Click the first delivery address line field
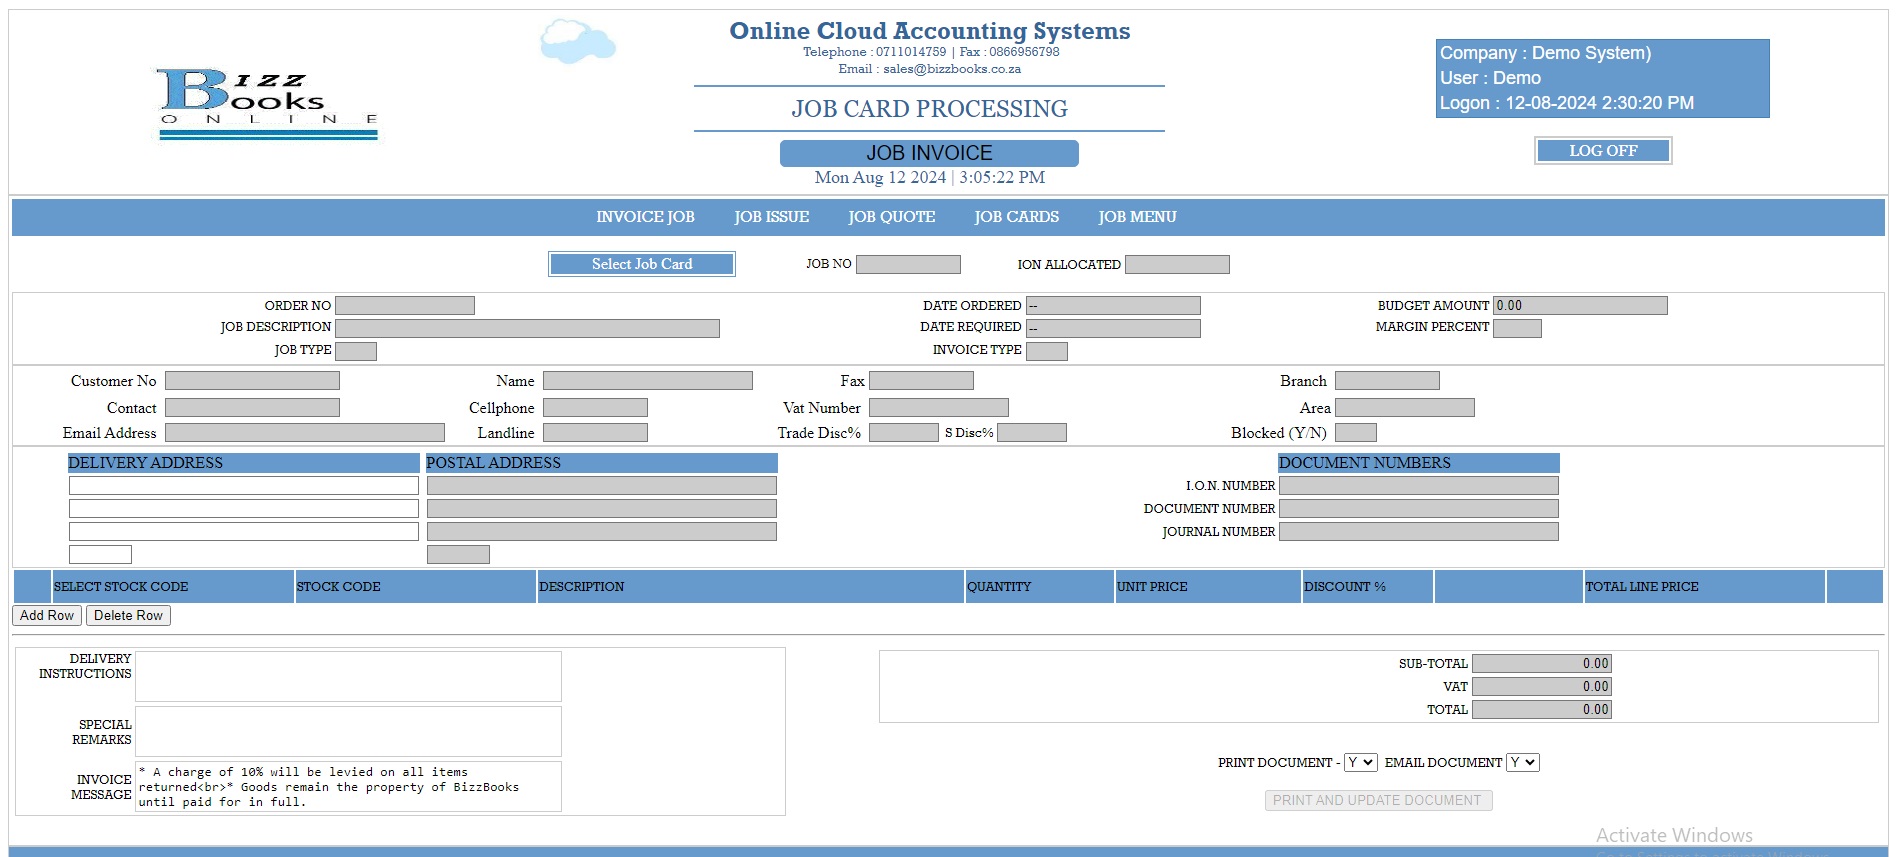 click(x=243, y=486)
